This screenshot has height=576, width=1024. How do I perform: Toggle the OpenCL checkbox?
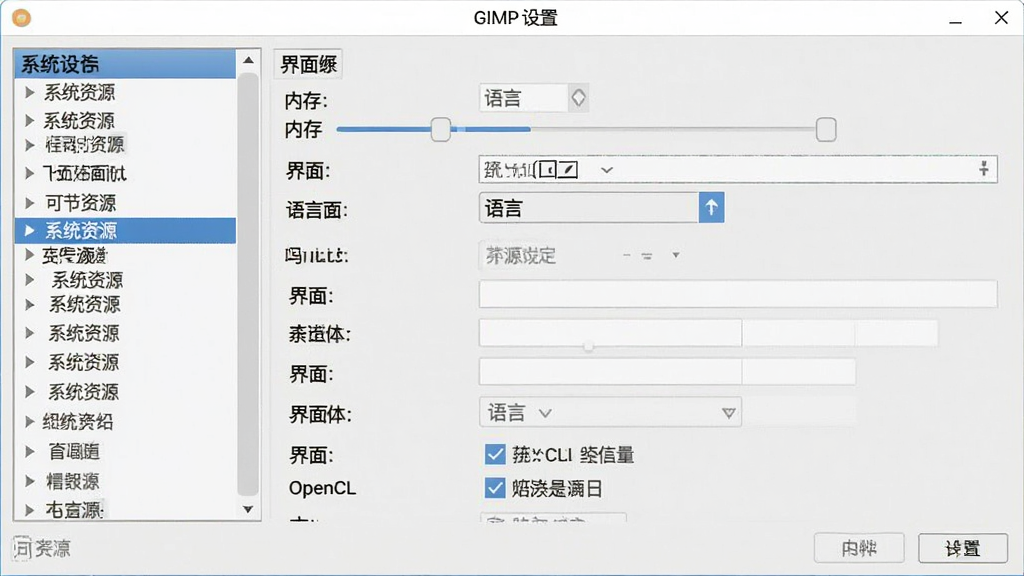(x=495, y=488)
